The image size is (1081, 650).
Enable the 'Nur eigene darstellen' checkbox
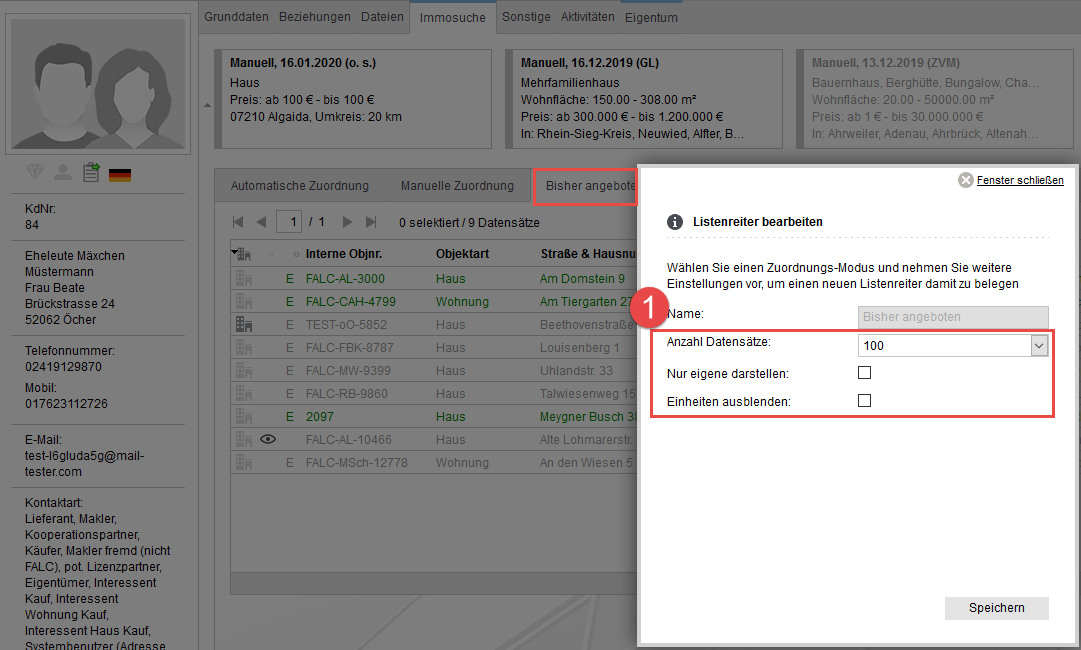pyautogui.click(x=865, y=373)
